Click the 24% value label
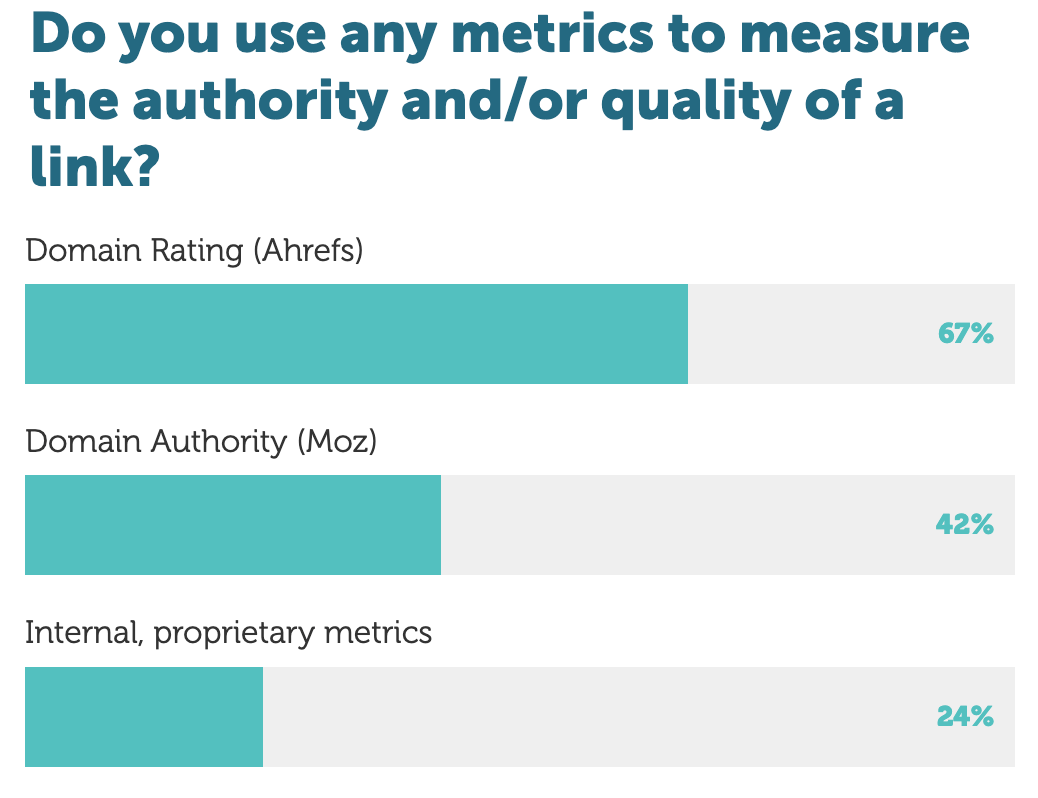 click(965, 717)
